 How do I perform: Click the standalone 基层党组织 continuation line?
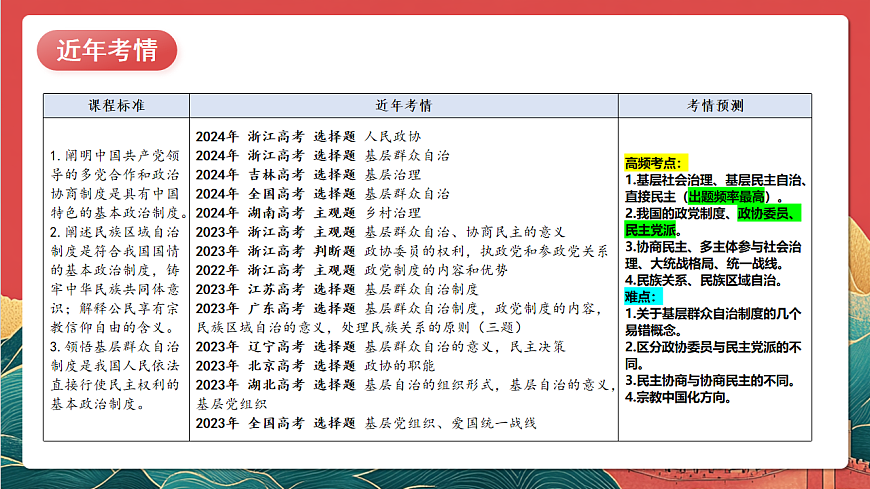coord(232,404)
